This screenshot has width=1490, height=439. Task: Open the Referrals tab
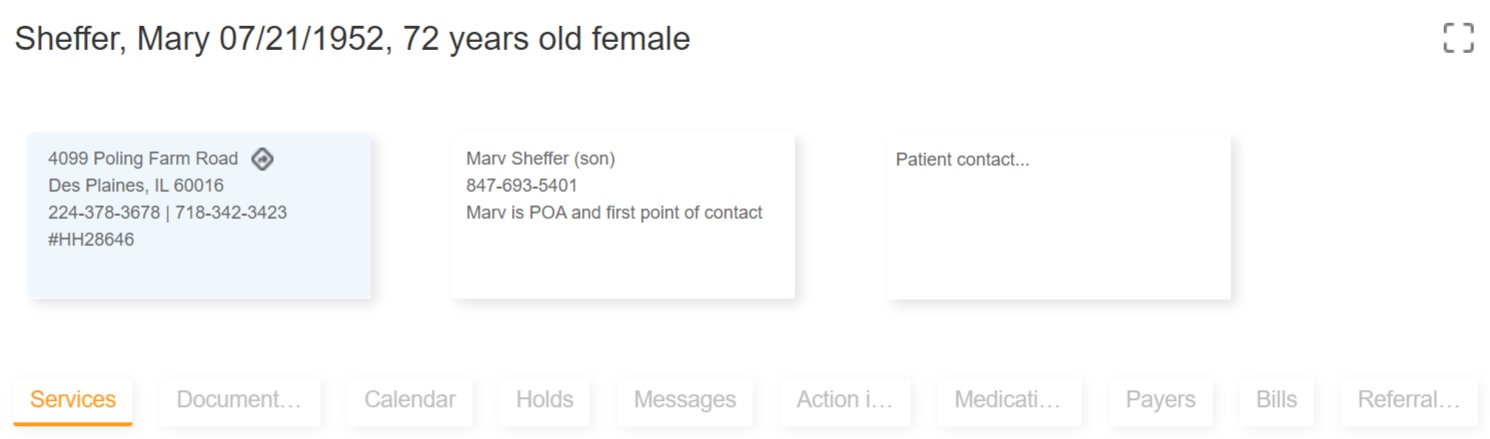point(1408,400)
